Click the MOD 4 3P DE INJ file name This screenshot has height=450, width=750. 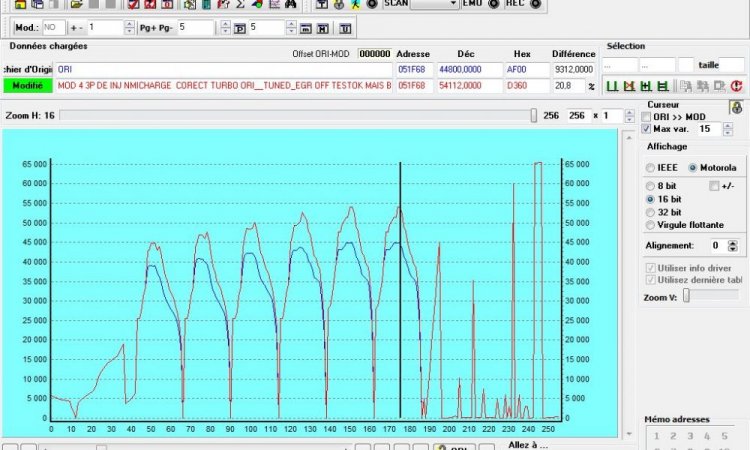223,86
